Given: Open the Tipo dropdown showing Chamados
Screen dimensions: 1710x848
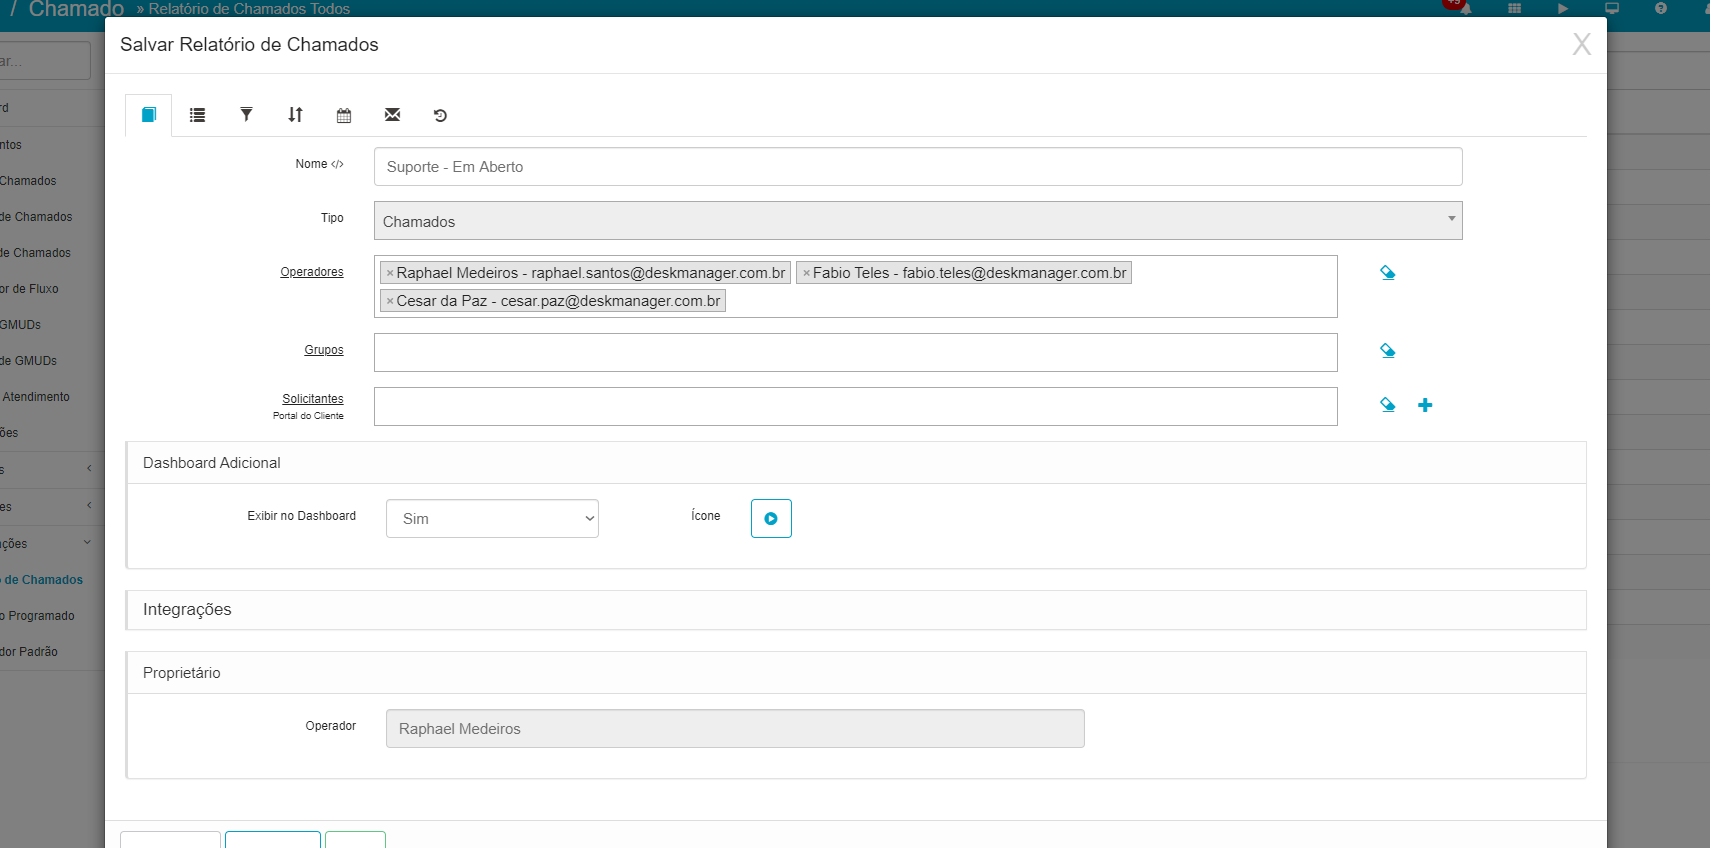Looking at the screenshot, I should click(918, 221).
